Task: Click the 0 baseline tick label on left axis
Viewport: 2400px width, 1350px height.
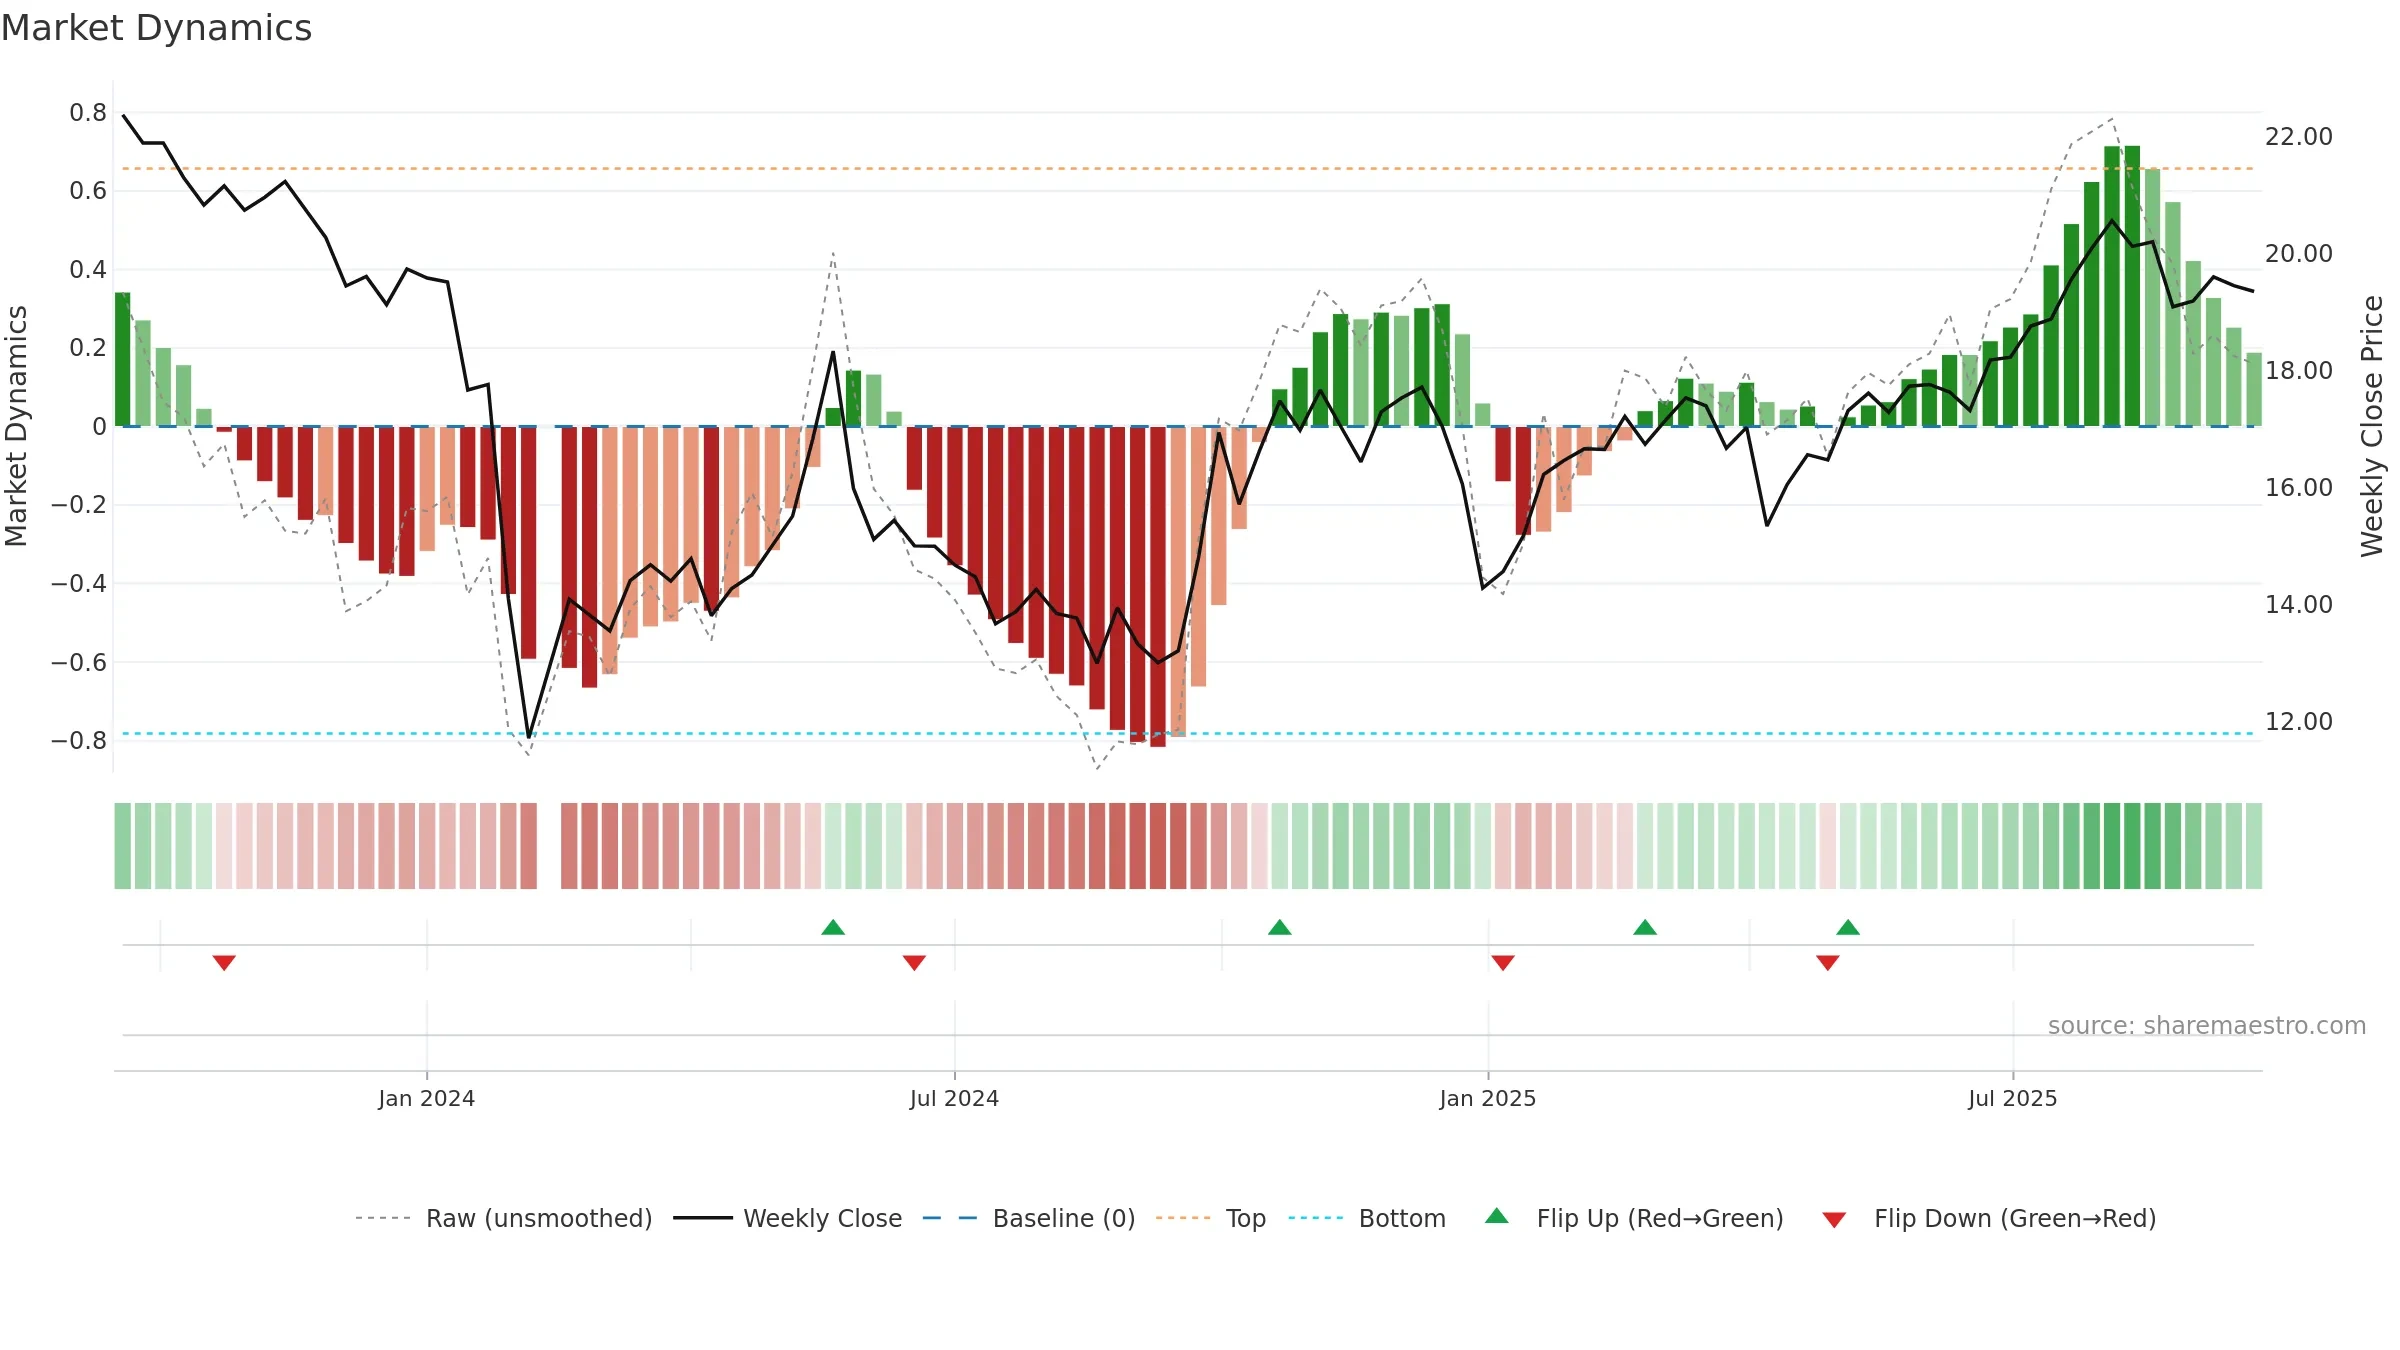Action: 100,426
